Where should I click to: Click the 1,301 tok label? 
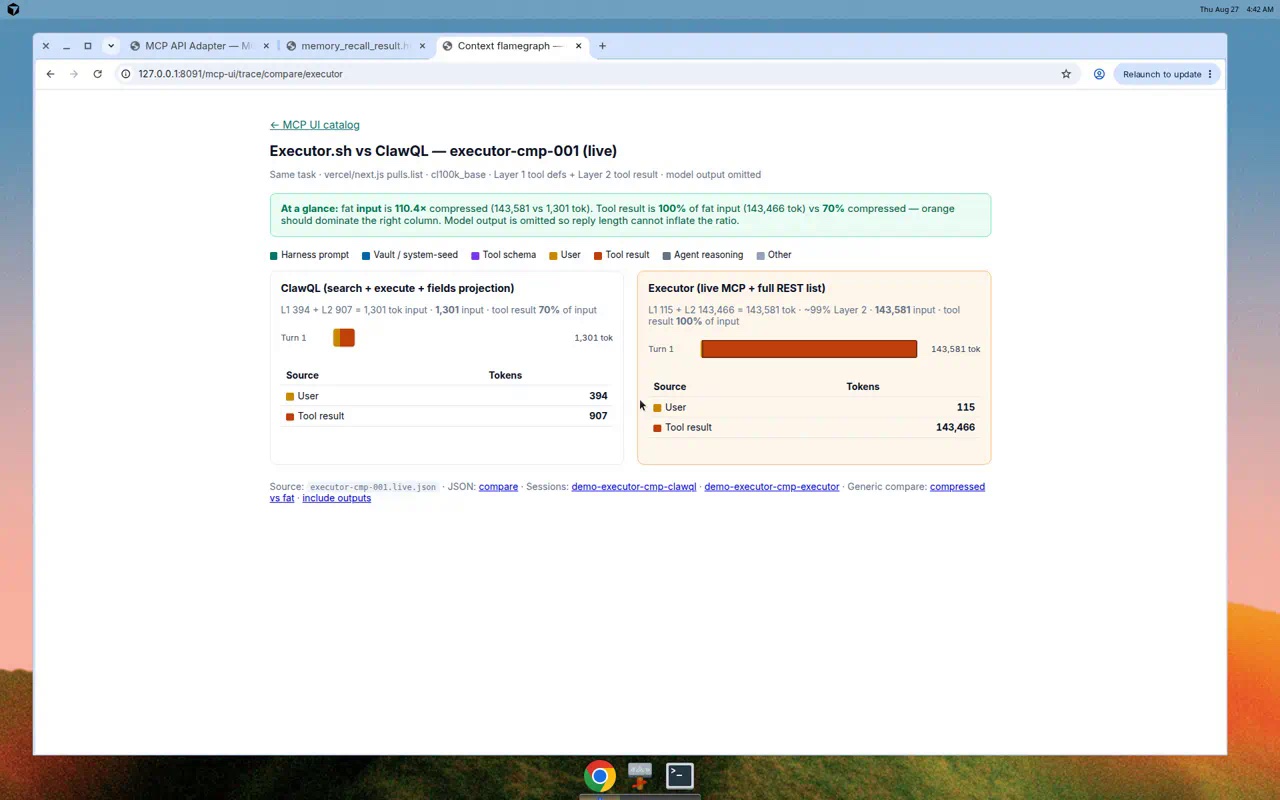593,338
